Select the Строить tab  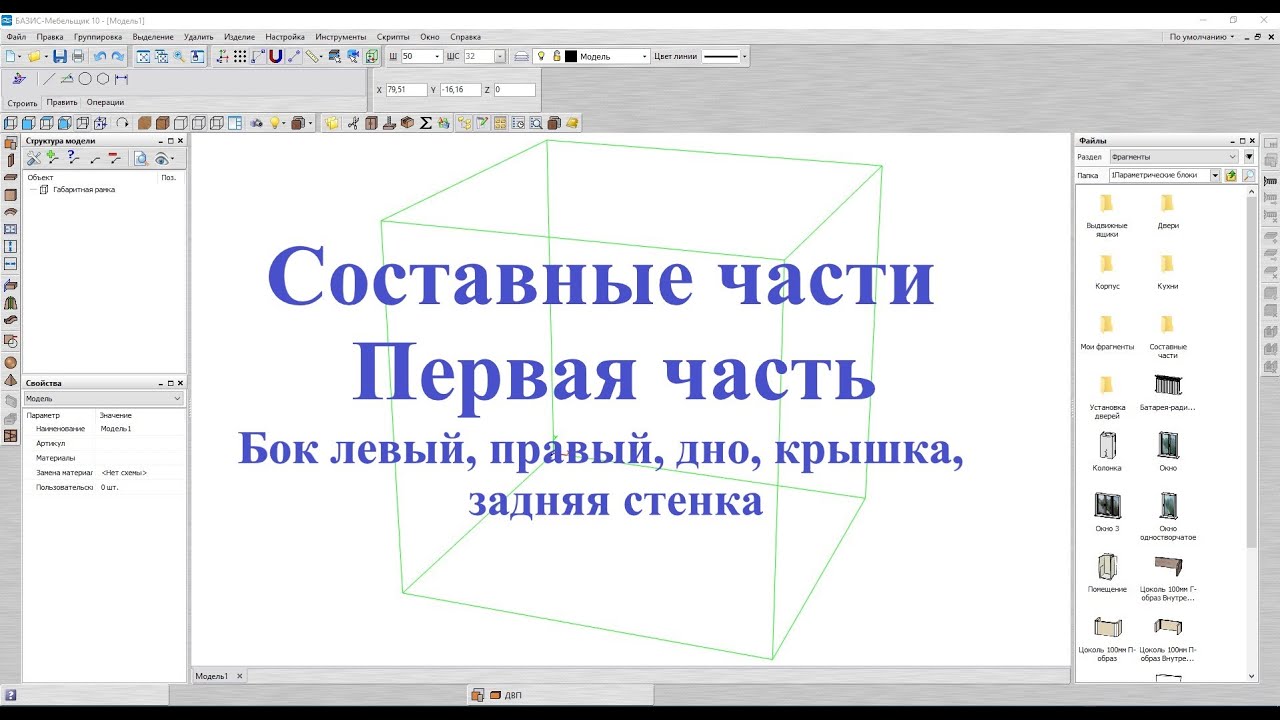point(22,103)
